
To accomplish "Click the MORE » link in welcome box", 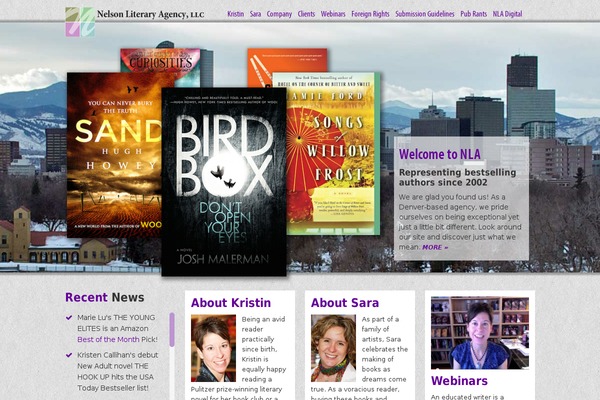I will tap(435, 247).
